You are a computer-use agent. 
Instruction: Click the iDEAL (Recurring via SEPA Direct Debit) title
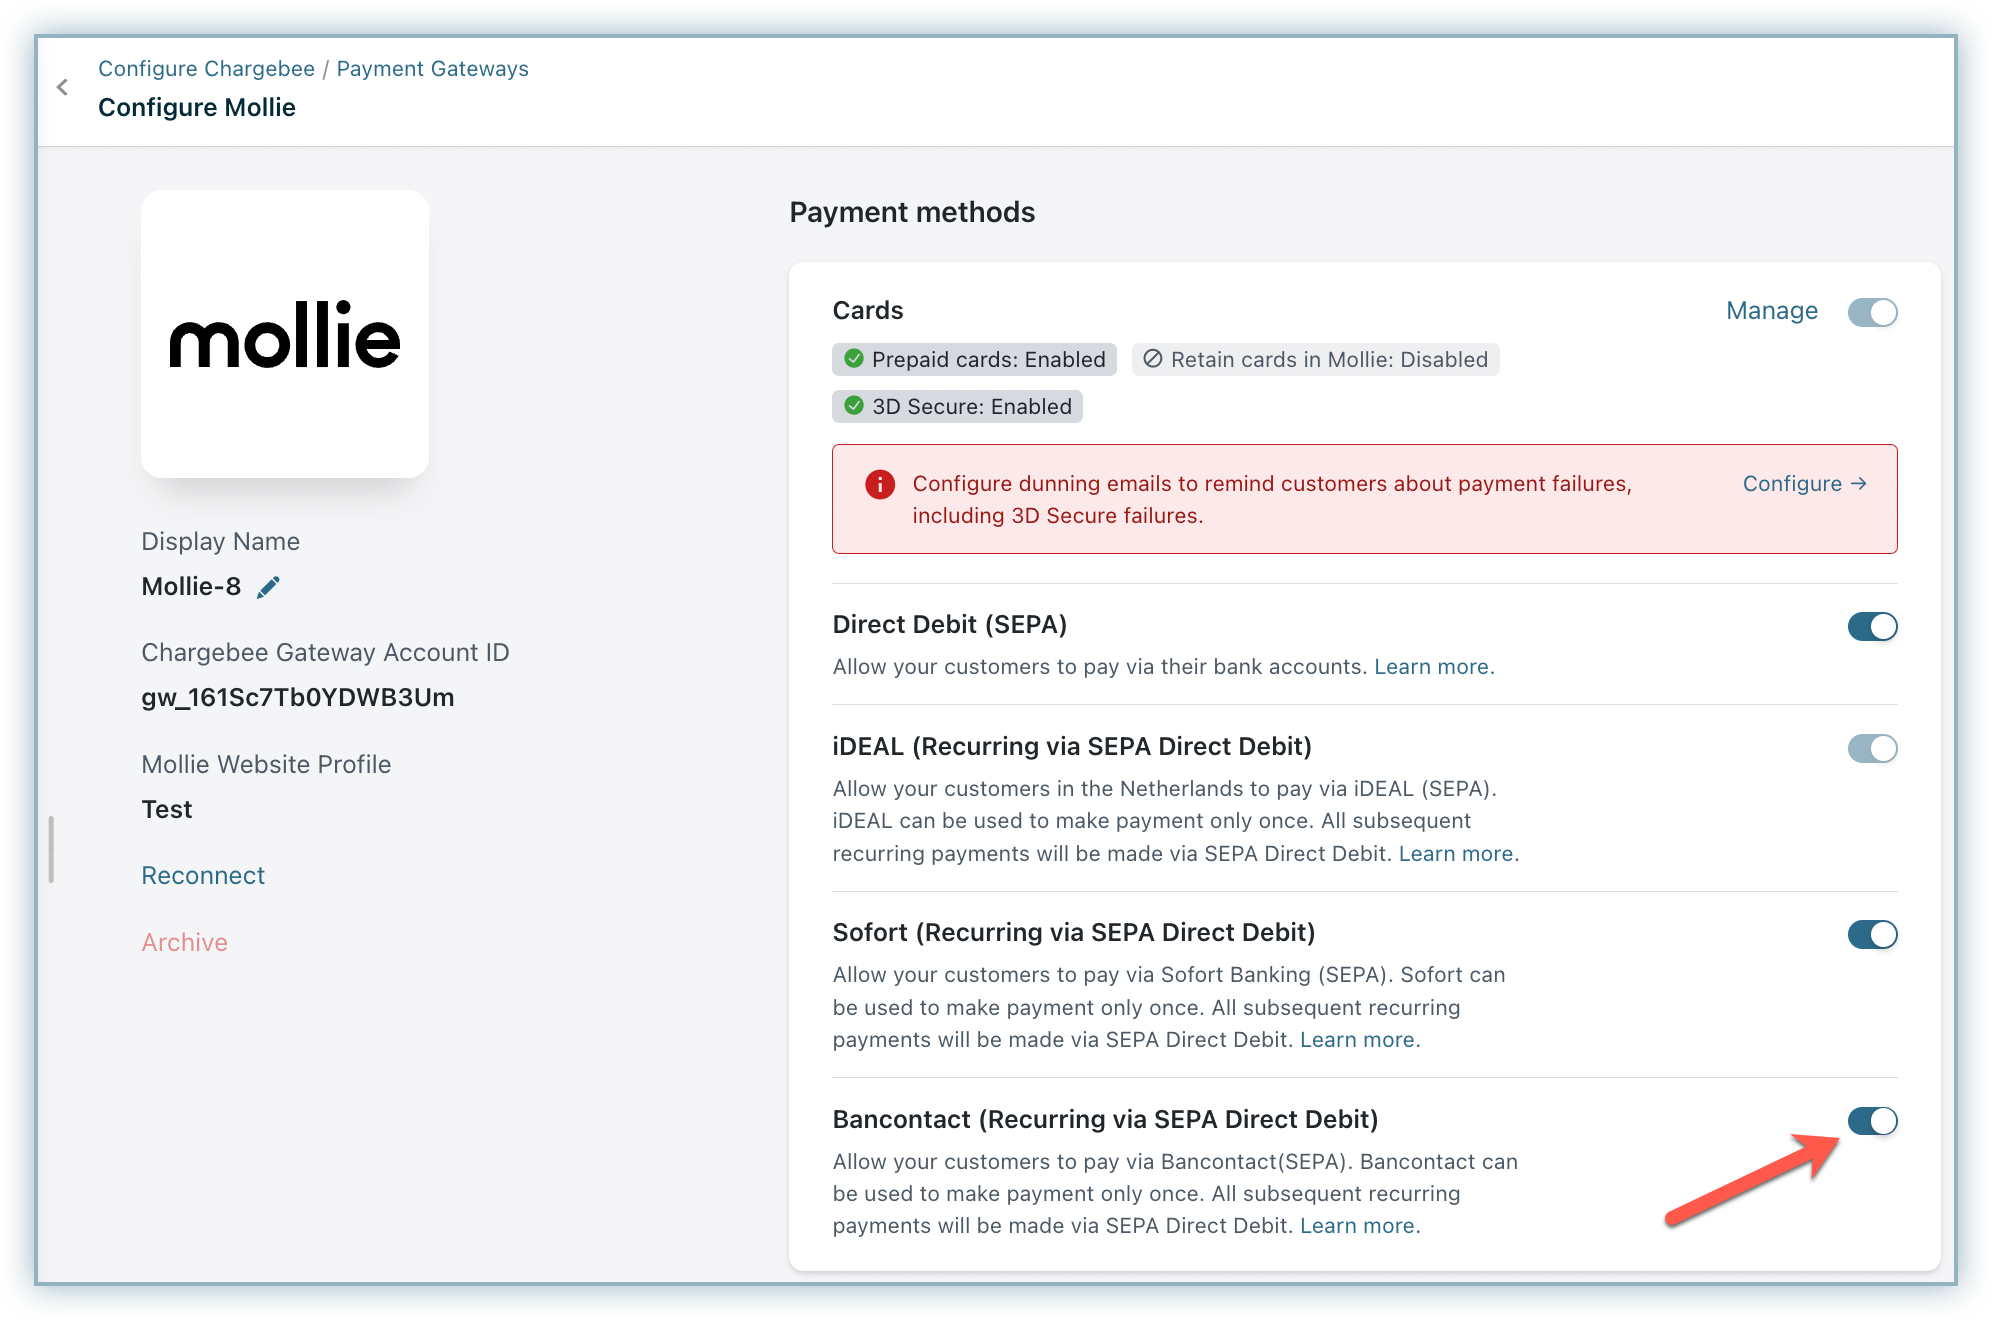(x=1072, y=747)
